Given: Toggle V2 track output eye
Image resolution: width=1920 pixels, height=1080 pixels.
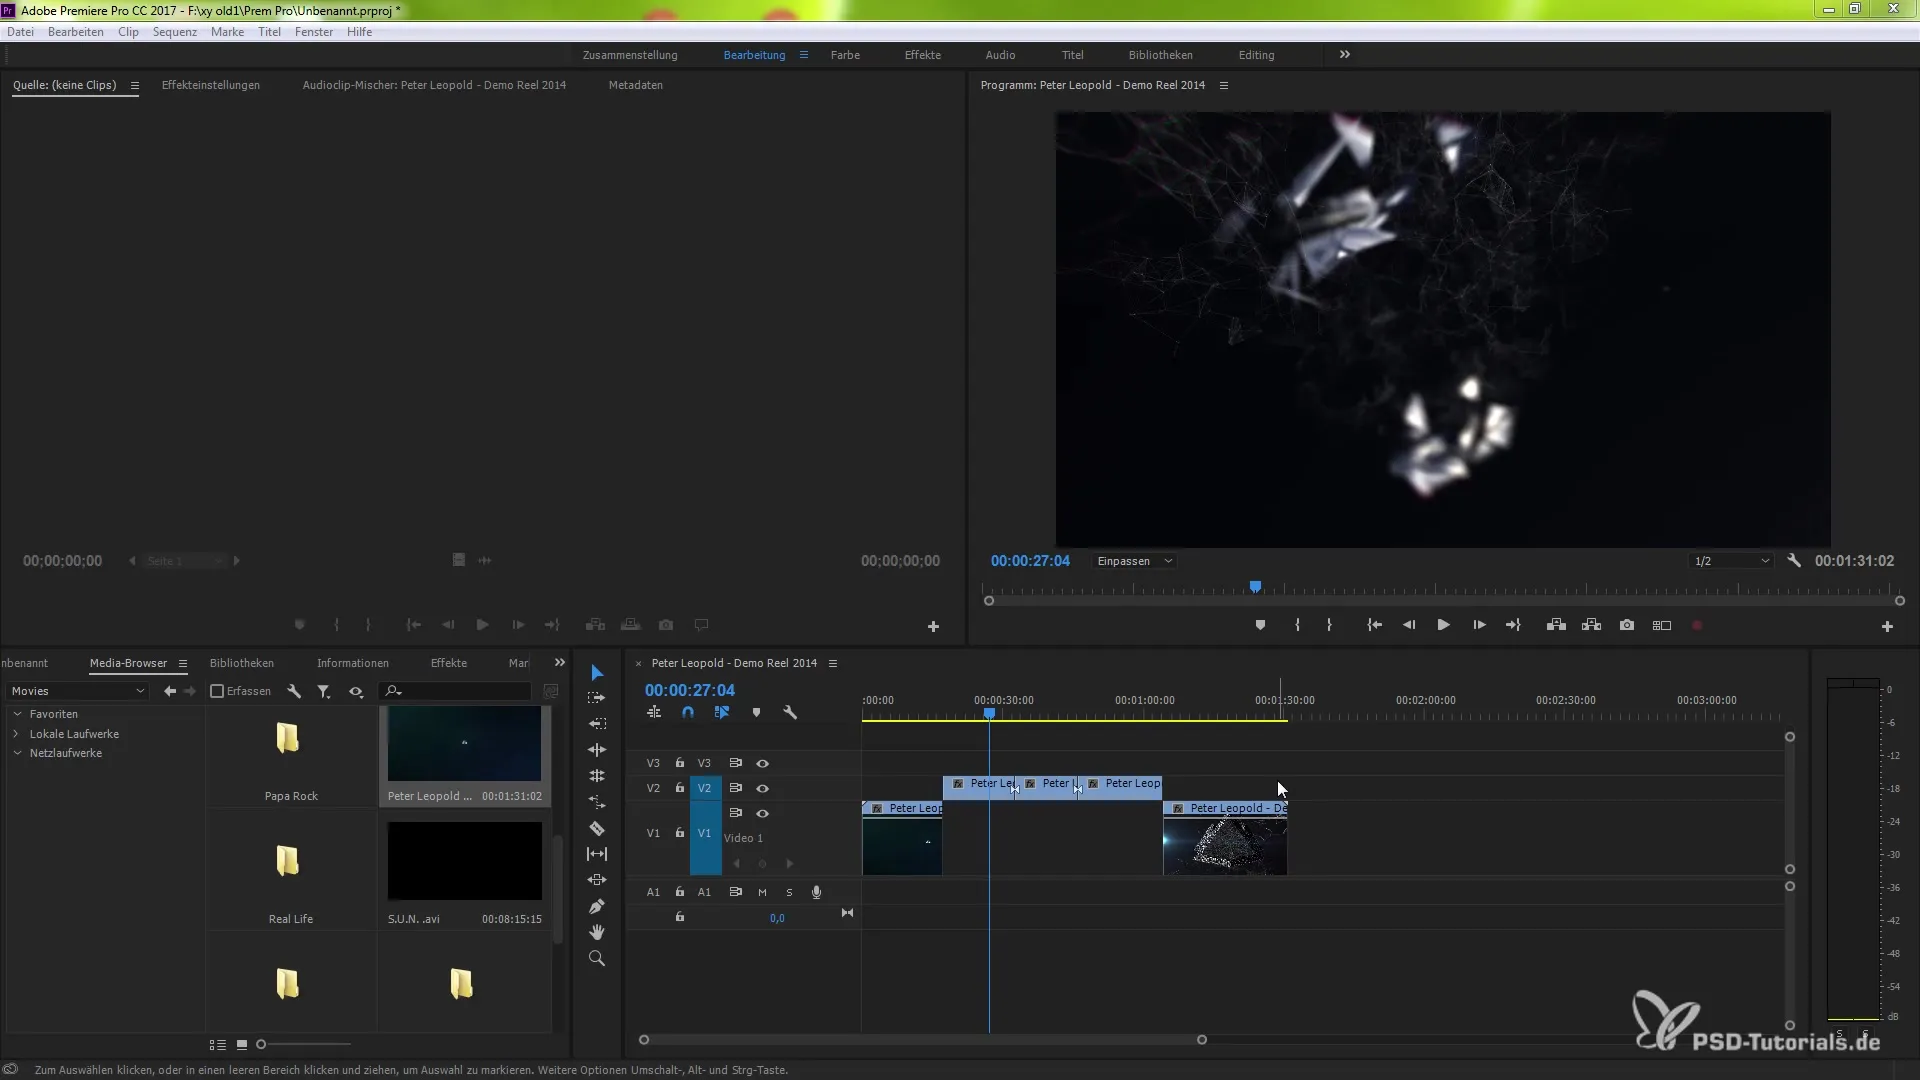Looking at the screenshot, I should click(762, 788).
